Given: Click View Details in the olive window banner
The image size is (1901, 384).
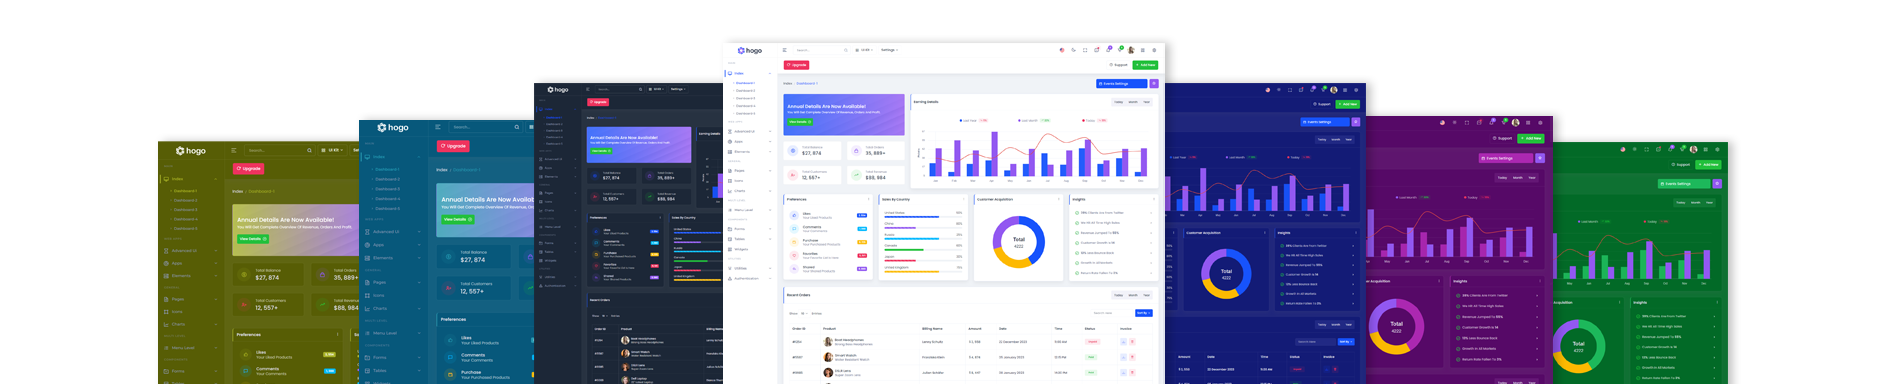Looking at the screenshot, I should 254,239.
